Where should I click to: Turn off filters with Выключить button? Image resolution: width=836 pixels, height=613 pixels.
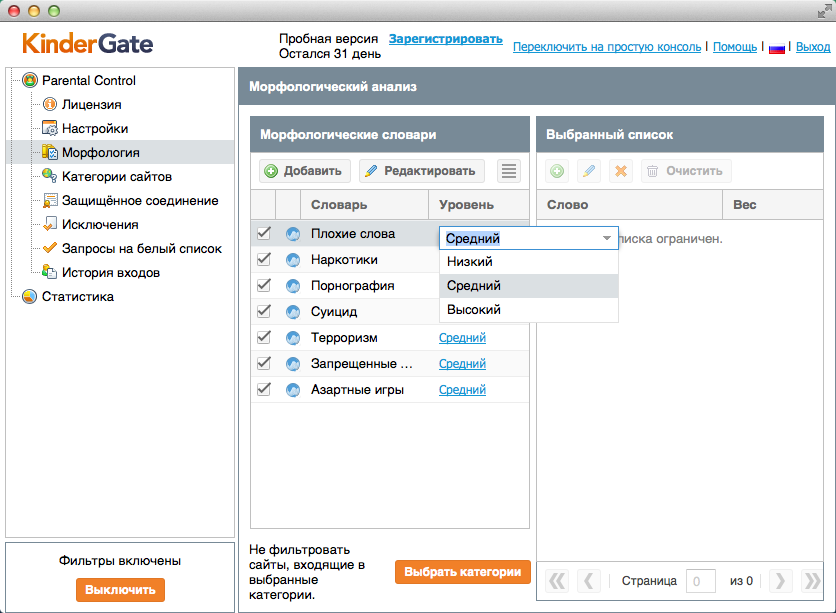(x=120, y=590)
